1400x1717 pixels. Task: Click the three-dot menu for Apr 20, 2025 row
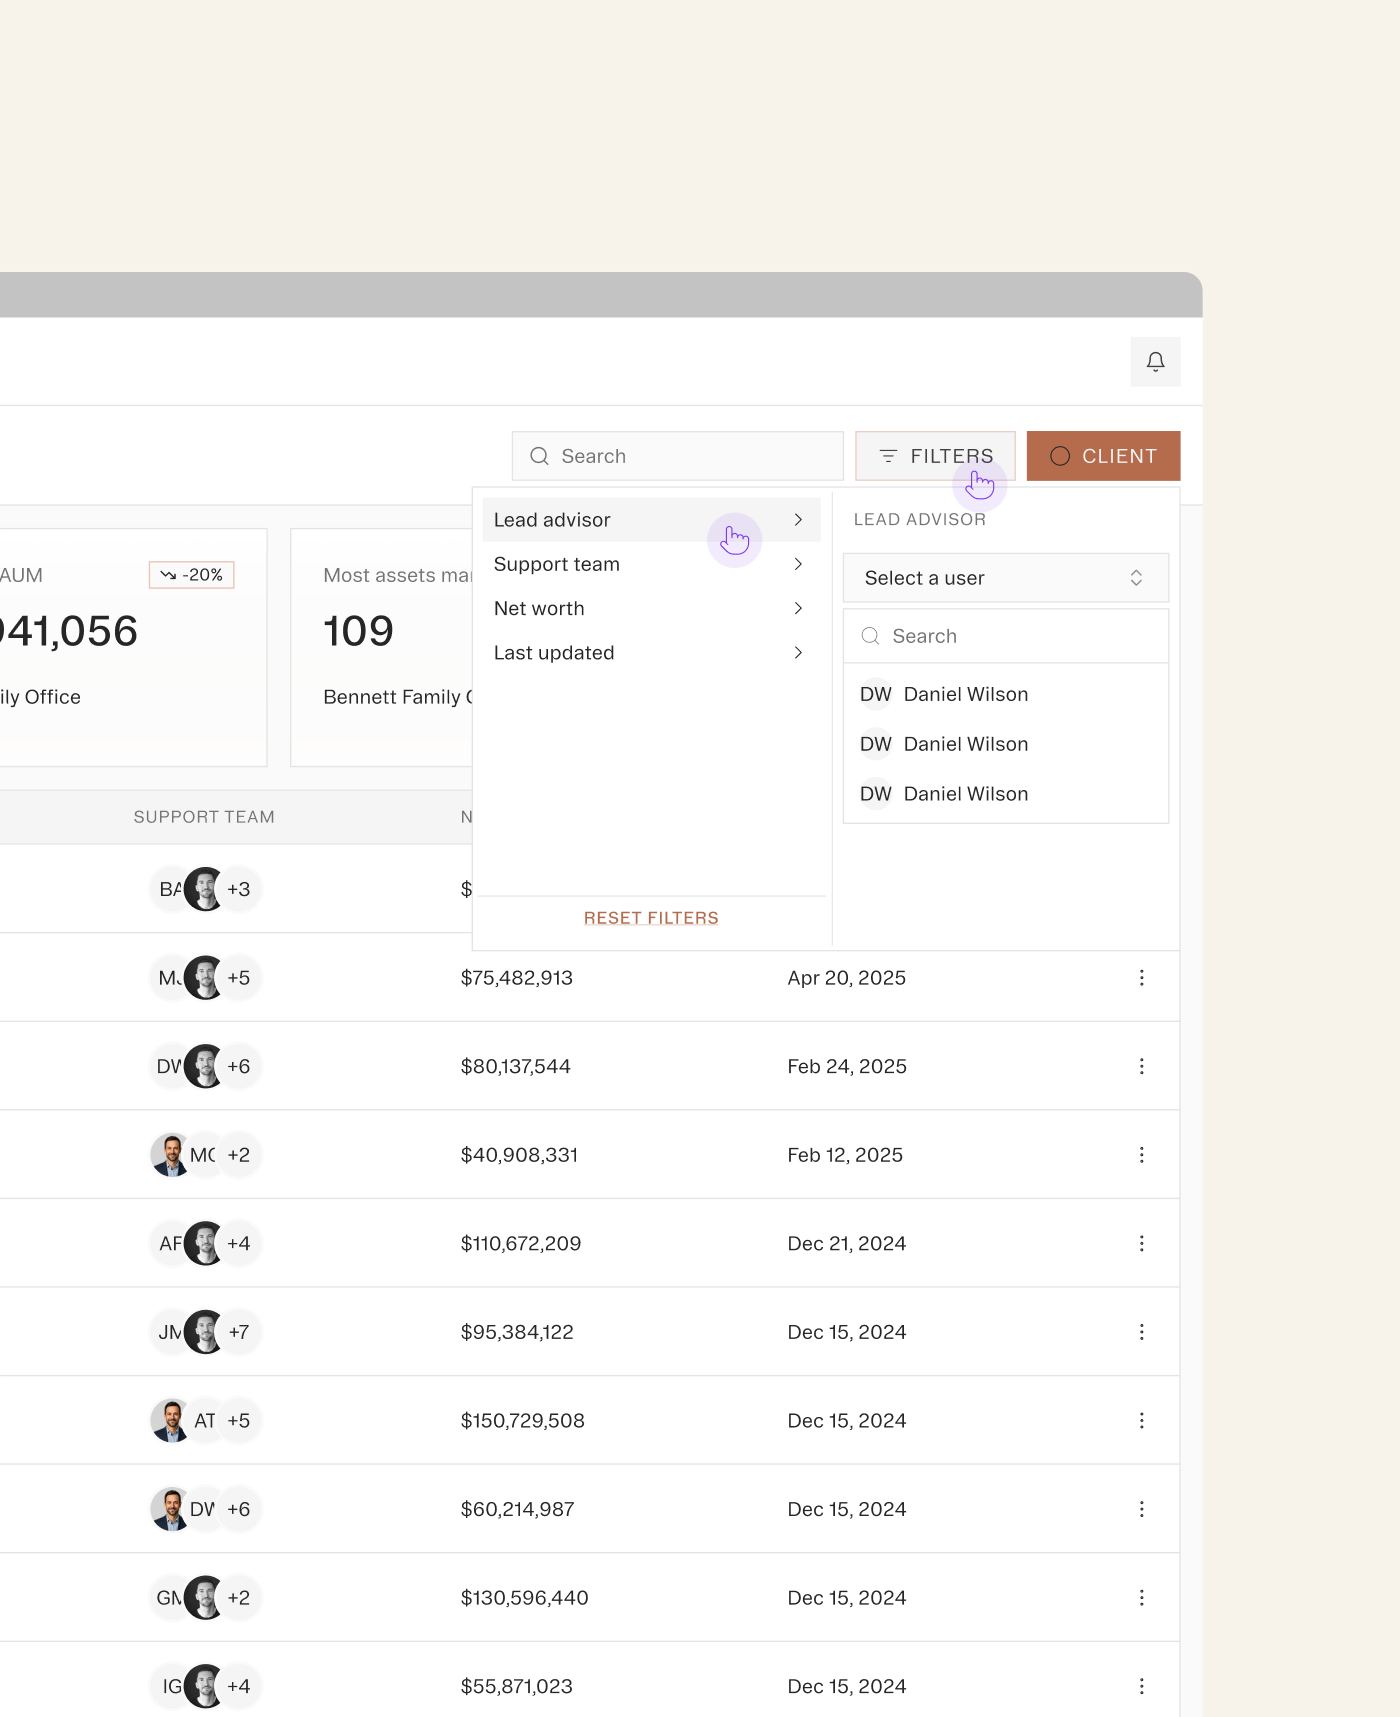tap(1141, 977)
